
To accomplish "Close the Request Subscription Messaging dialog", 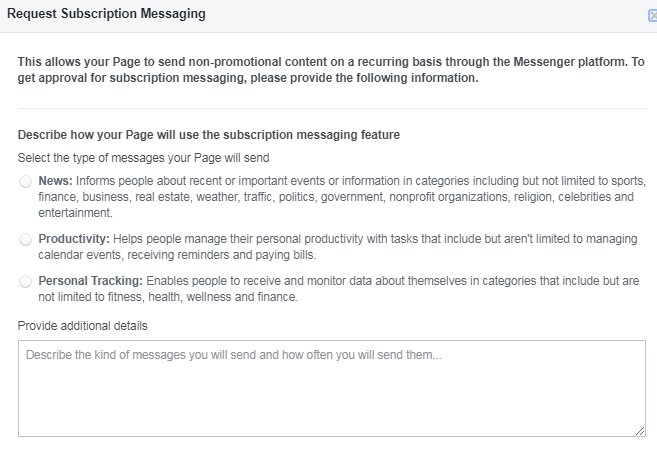I will coord(652,15).
